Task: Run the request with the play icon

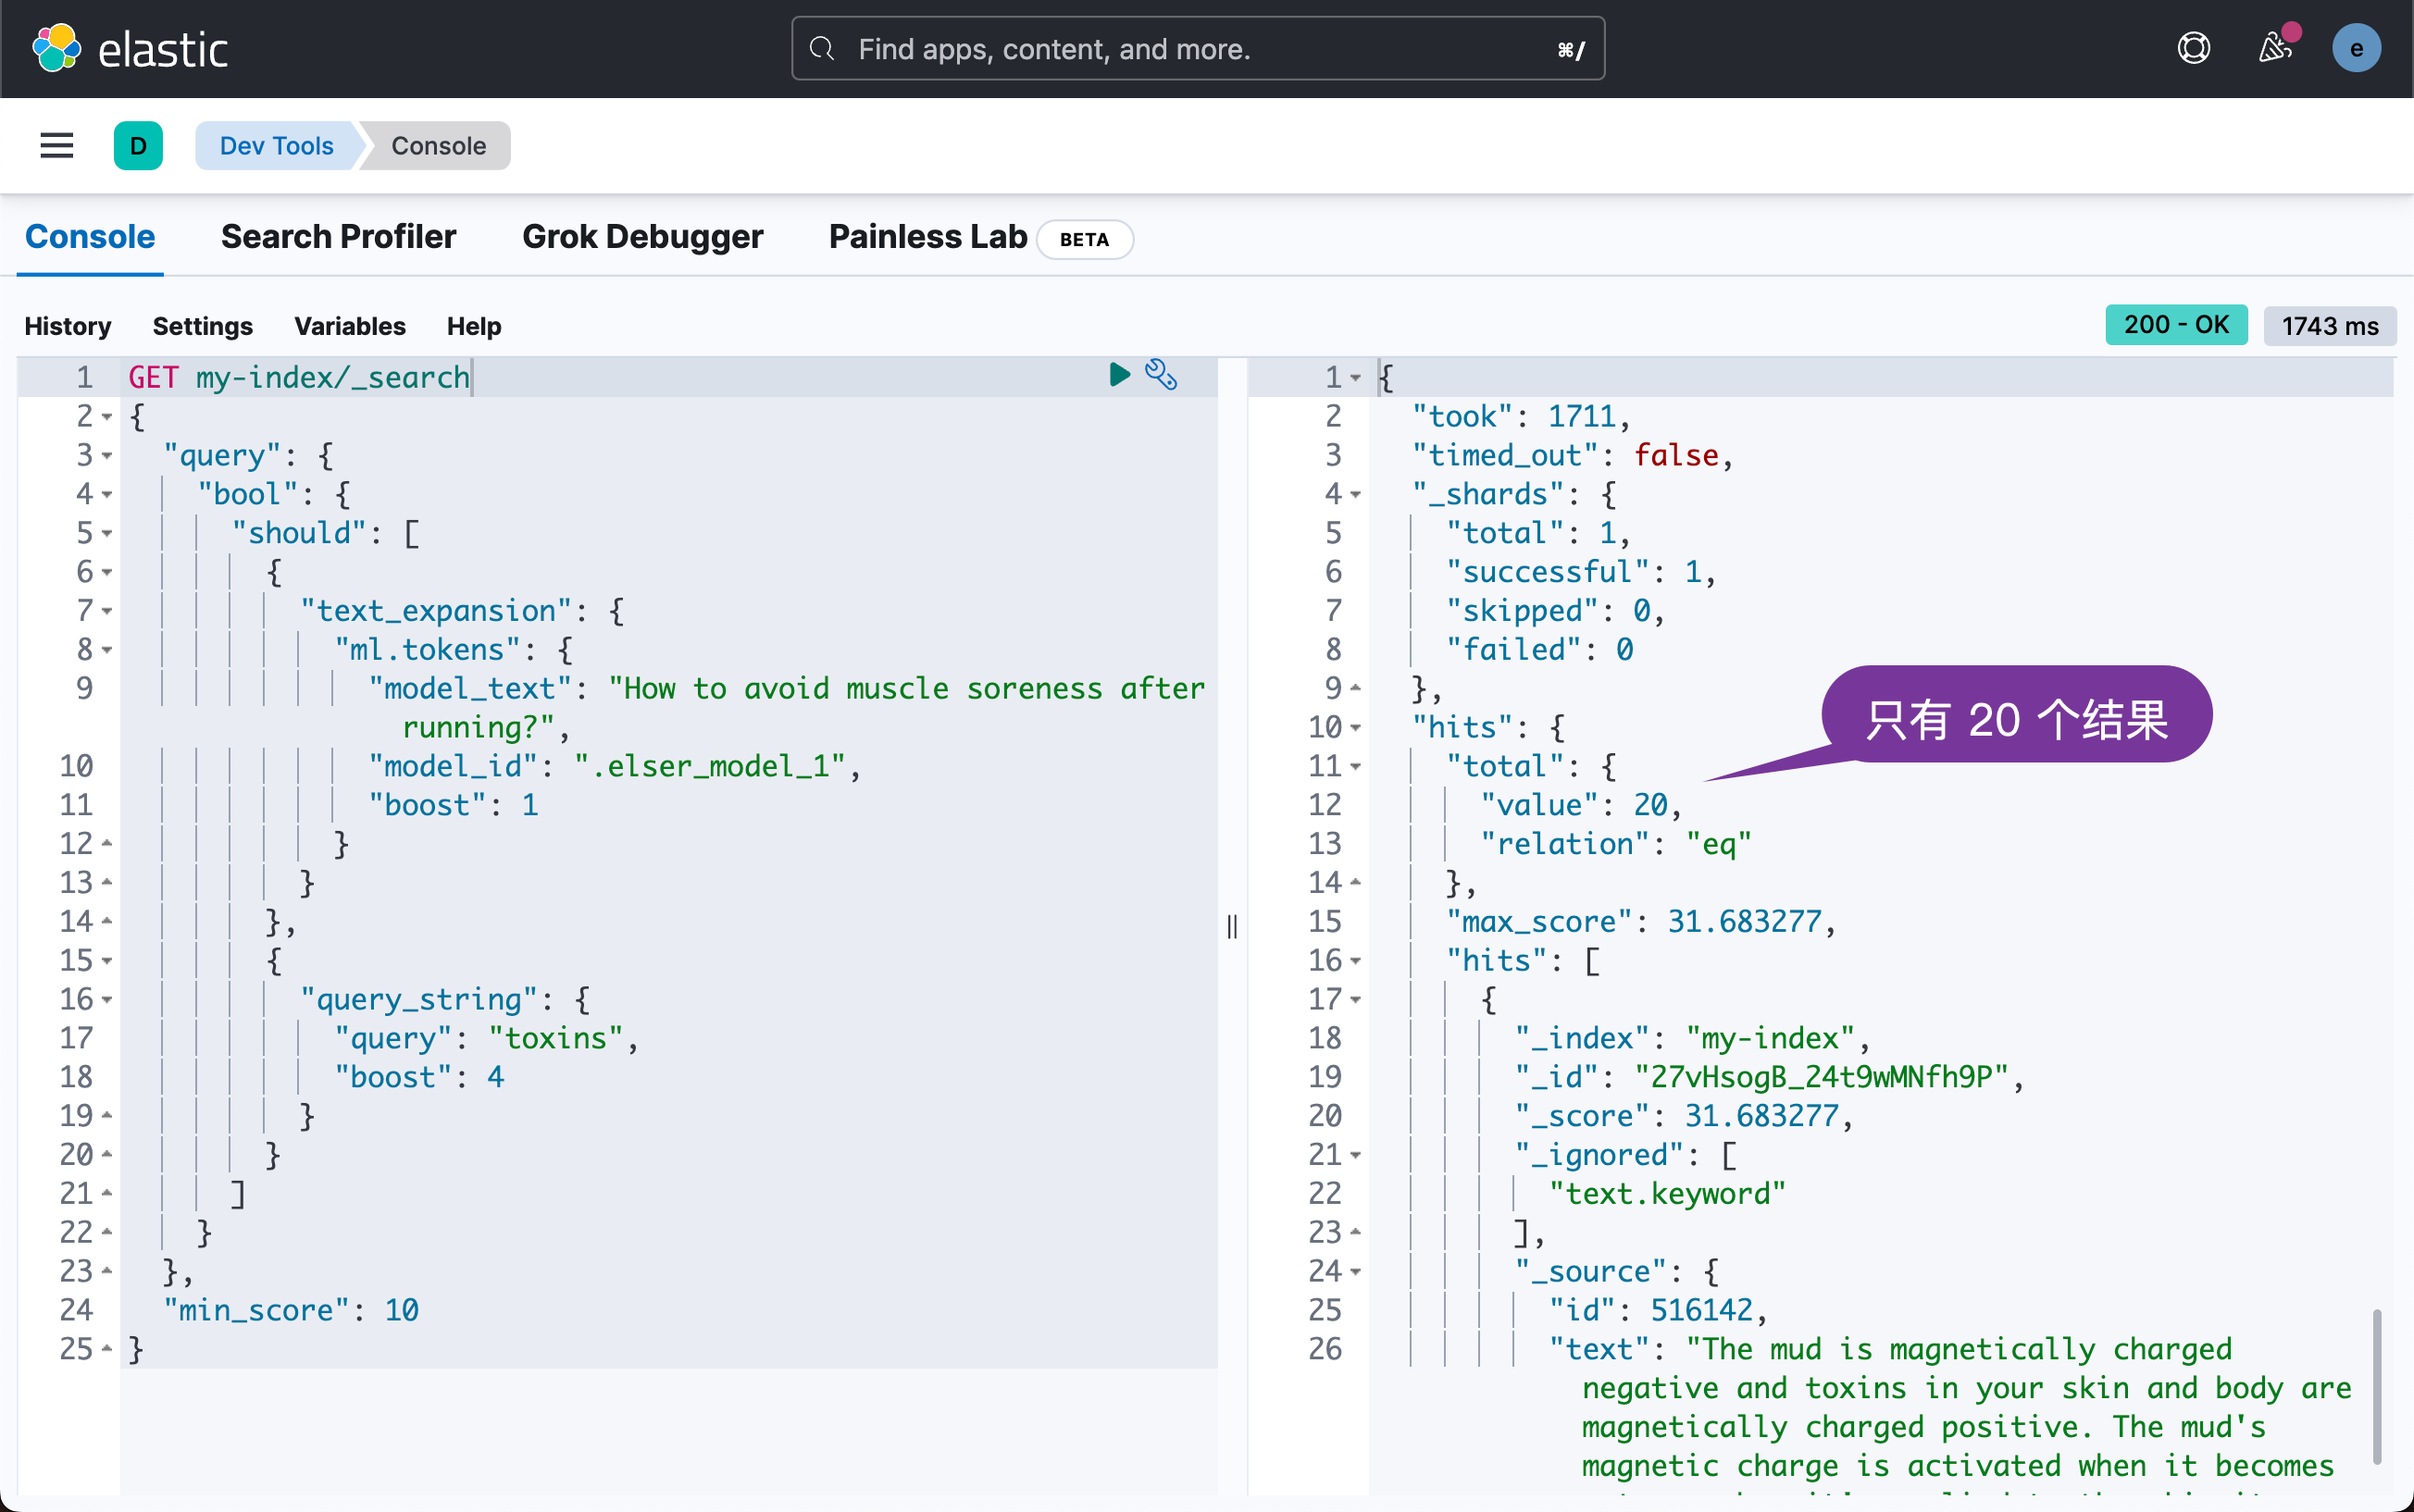Action: coord(1119,375)
